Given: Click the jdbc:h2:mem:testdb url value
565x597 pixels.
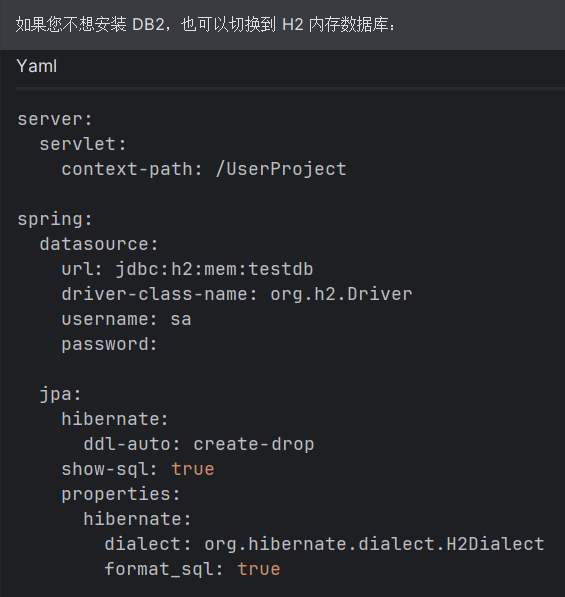Looking at the screenshot, I should pos(214,269).
